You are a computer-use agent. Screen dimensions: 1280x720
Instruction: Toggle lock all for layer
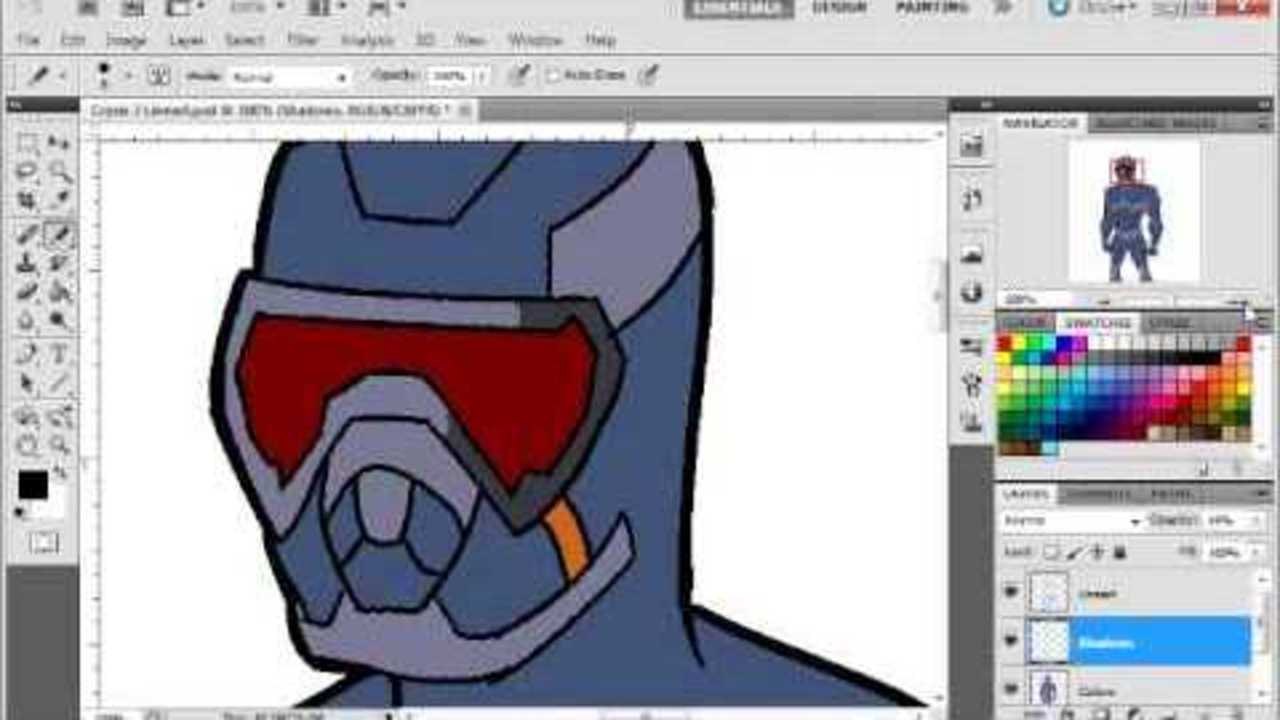(1120, 551)
